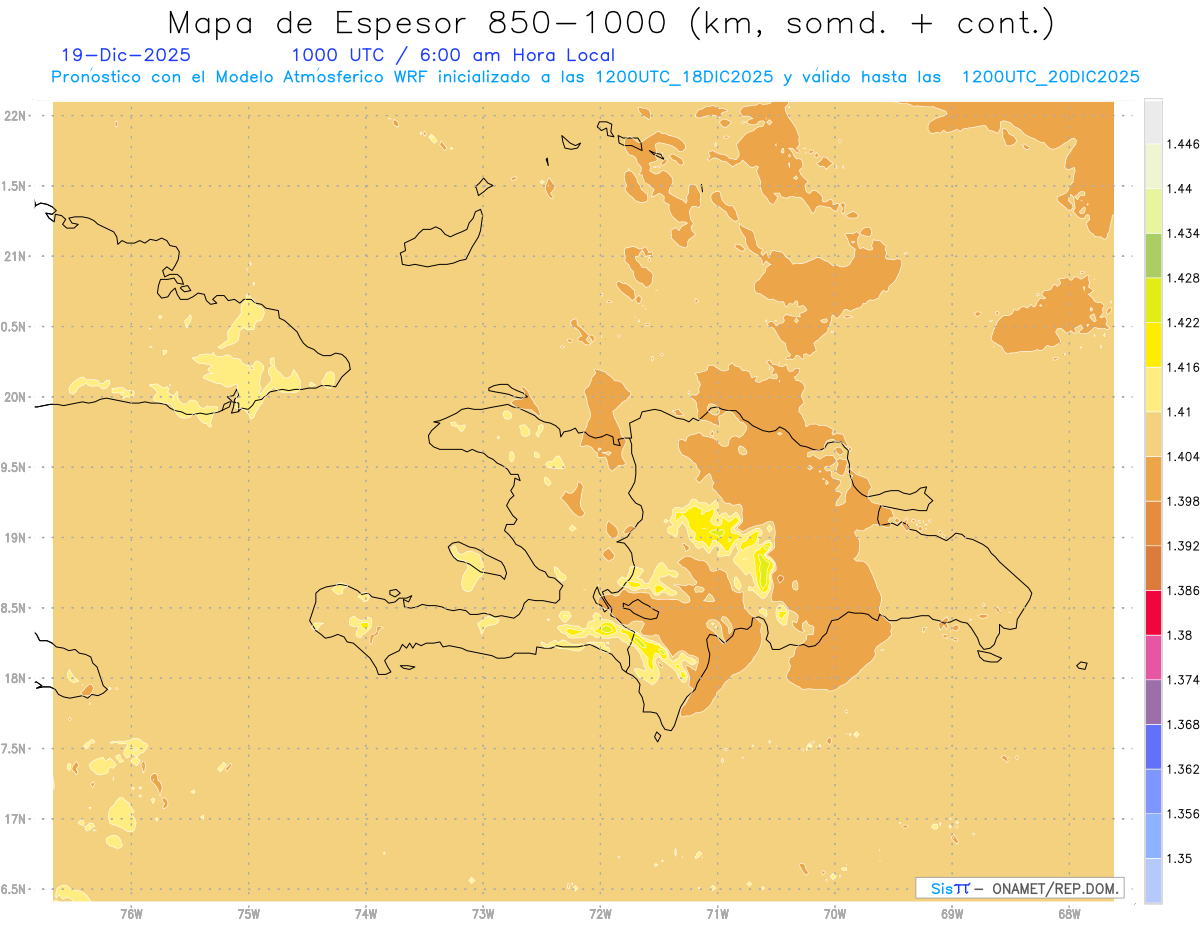Click colorbar value 1.362
Screen dimensions: 1200x927
coord(1183,769)
